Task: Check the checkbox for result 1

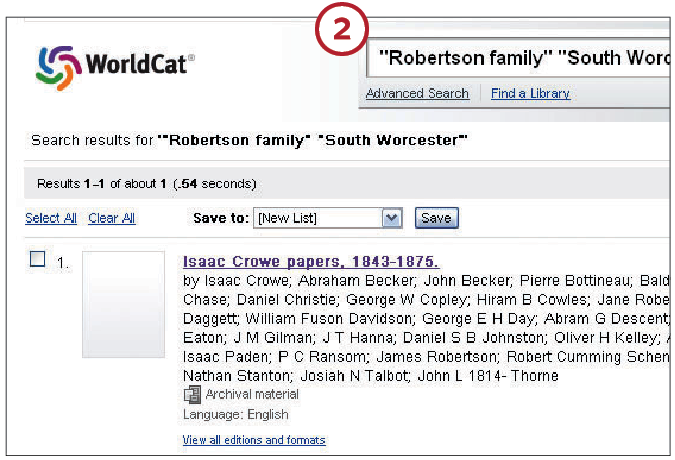Action: point(37,259)
